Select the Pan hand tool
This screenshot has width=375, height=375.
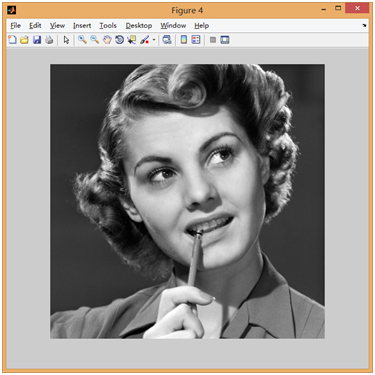[107, 40]
